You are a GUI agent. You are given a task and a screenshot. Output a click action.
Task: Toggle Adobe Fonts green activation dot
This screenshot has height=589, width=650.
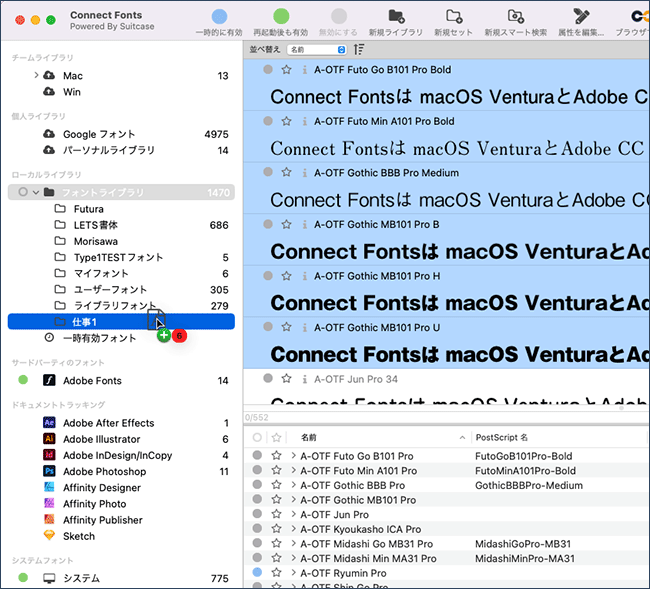(23, 380)
